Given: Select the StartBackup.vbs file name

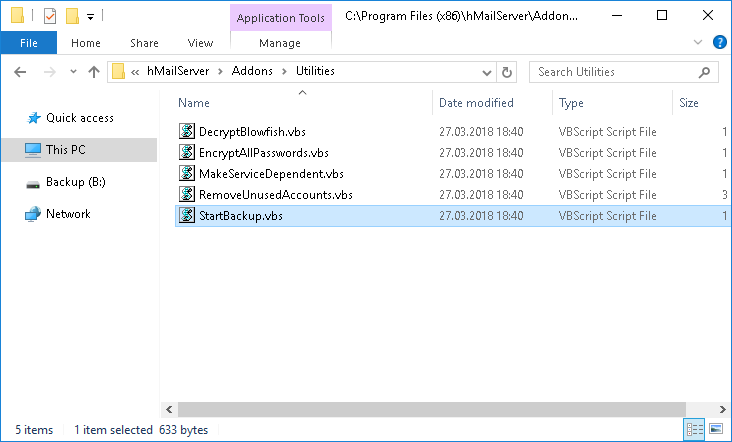Looking at the screenshot, I should (241, 216).
